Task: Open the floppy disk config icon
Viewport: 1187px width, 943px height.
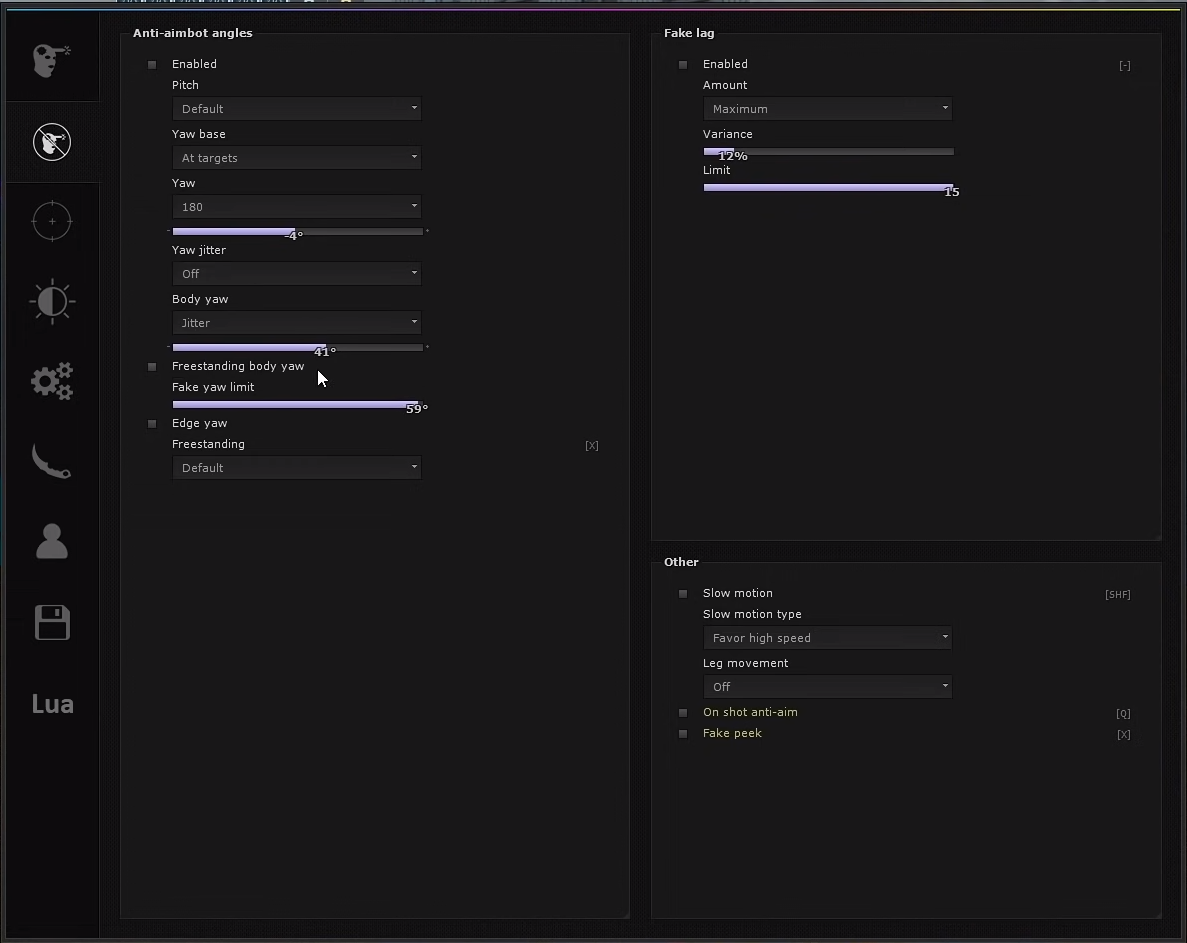Action: click(52, 622)
